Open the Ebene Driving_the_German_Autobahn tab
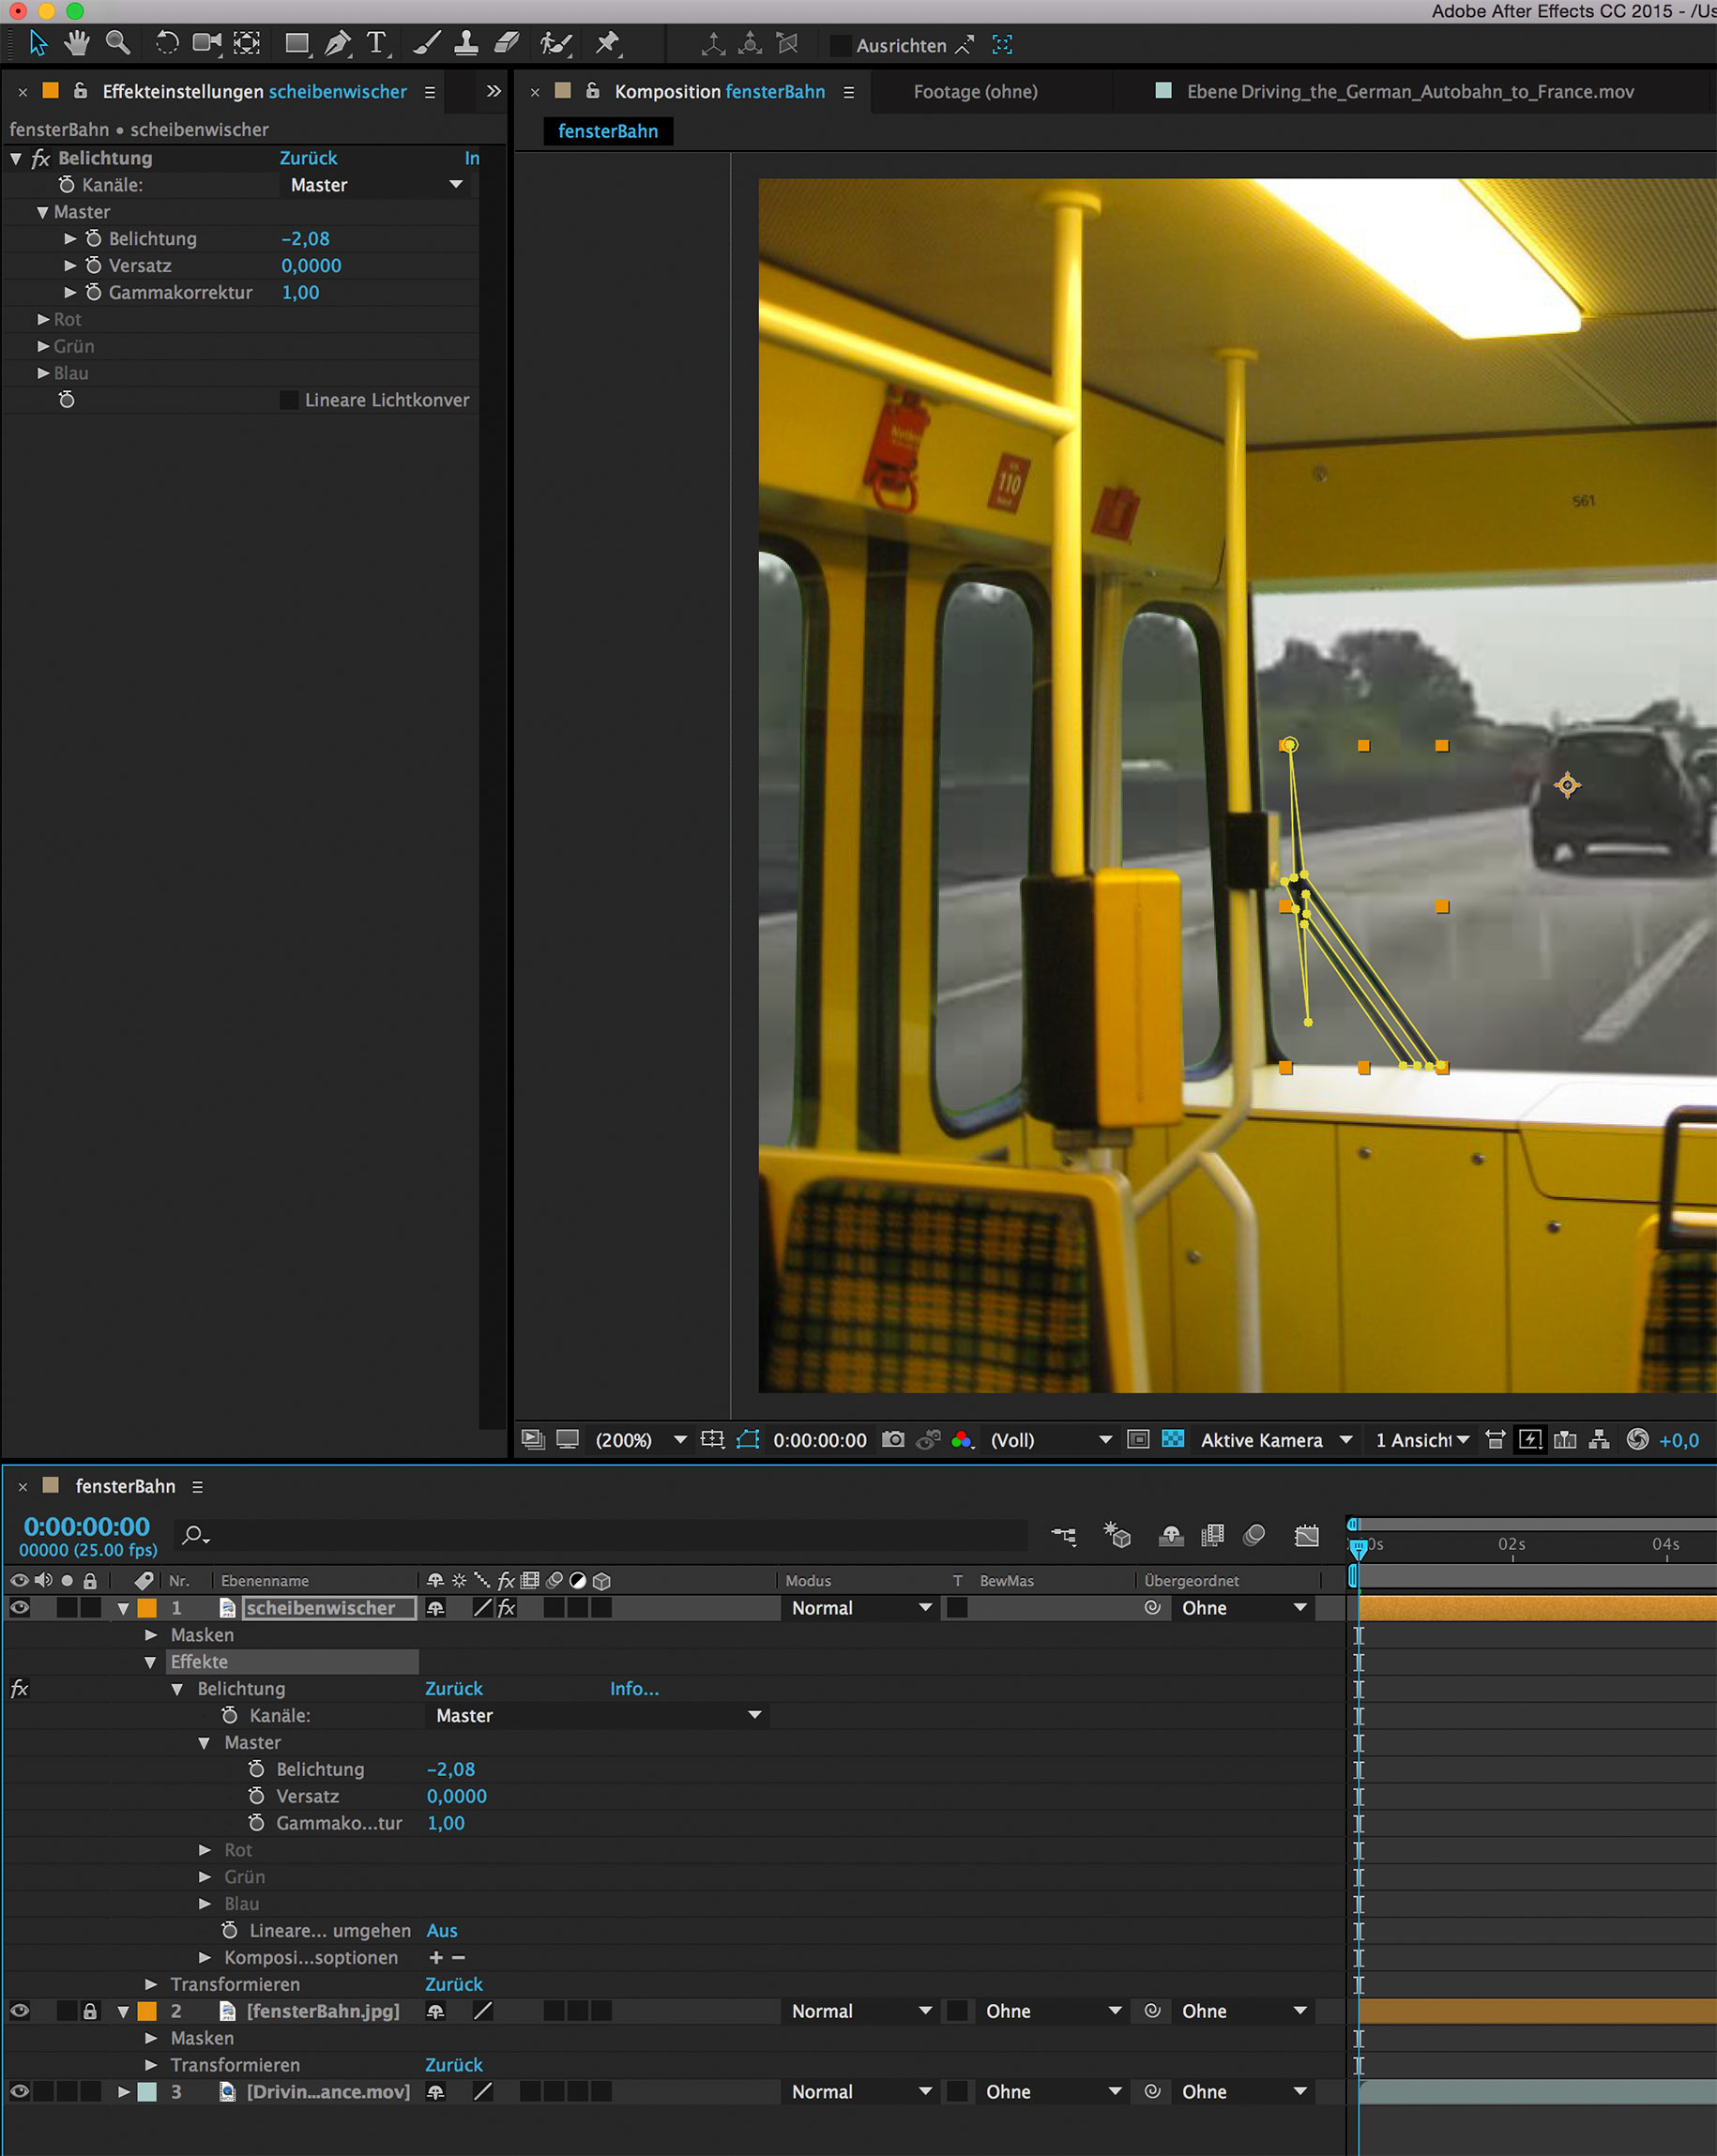 (1409, 92)
